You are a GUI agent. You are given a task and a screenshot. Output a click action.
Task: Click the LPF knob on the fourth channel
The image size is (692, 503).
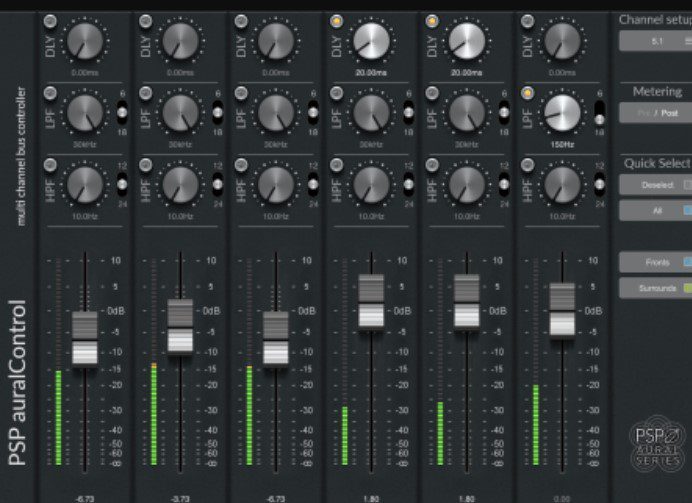371,113
